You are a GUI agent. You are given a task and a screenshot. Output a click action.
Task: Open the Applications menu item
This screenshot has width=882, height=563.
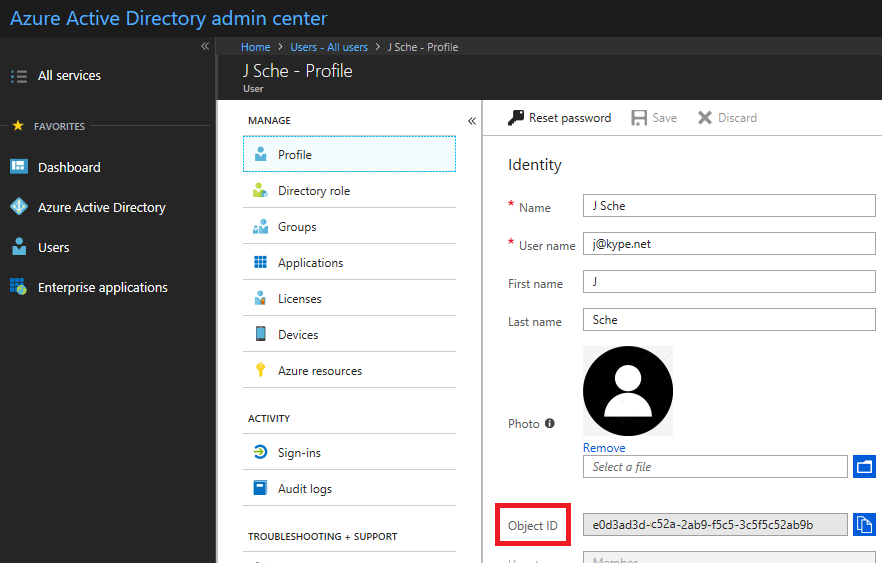(x=349, y=262)
